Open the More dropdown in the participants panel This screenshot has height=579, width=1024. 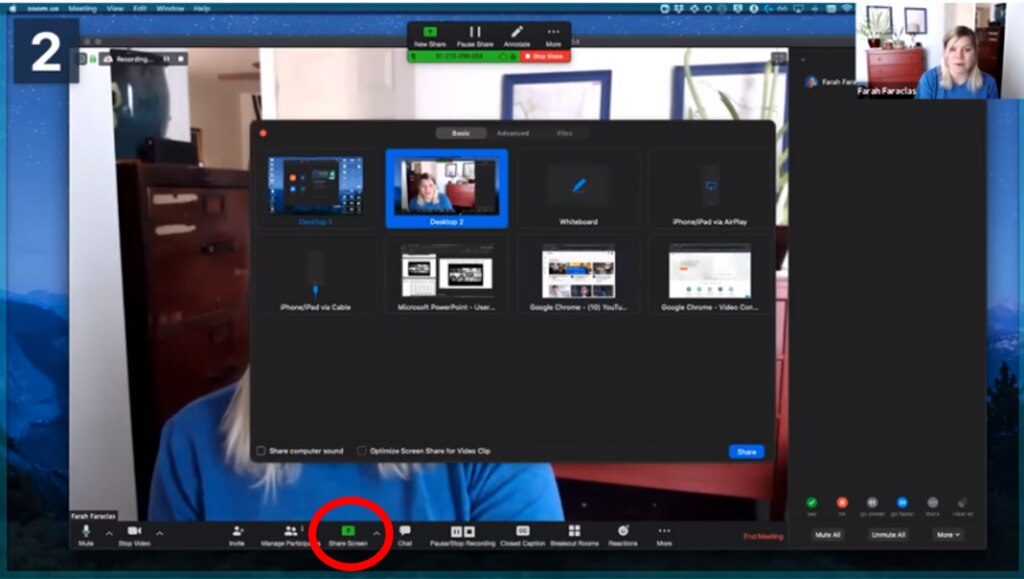(946, 535)
